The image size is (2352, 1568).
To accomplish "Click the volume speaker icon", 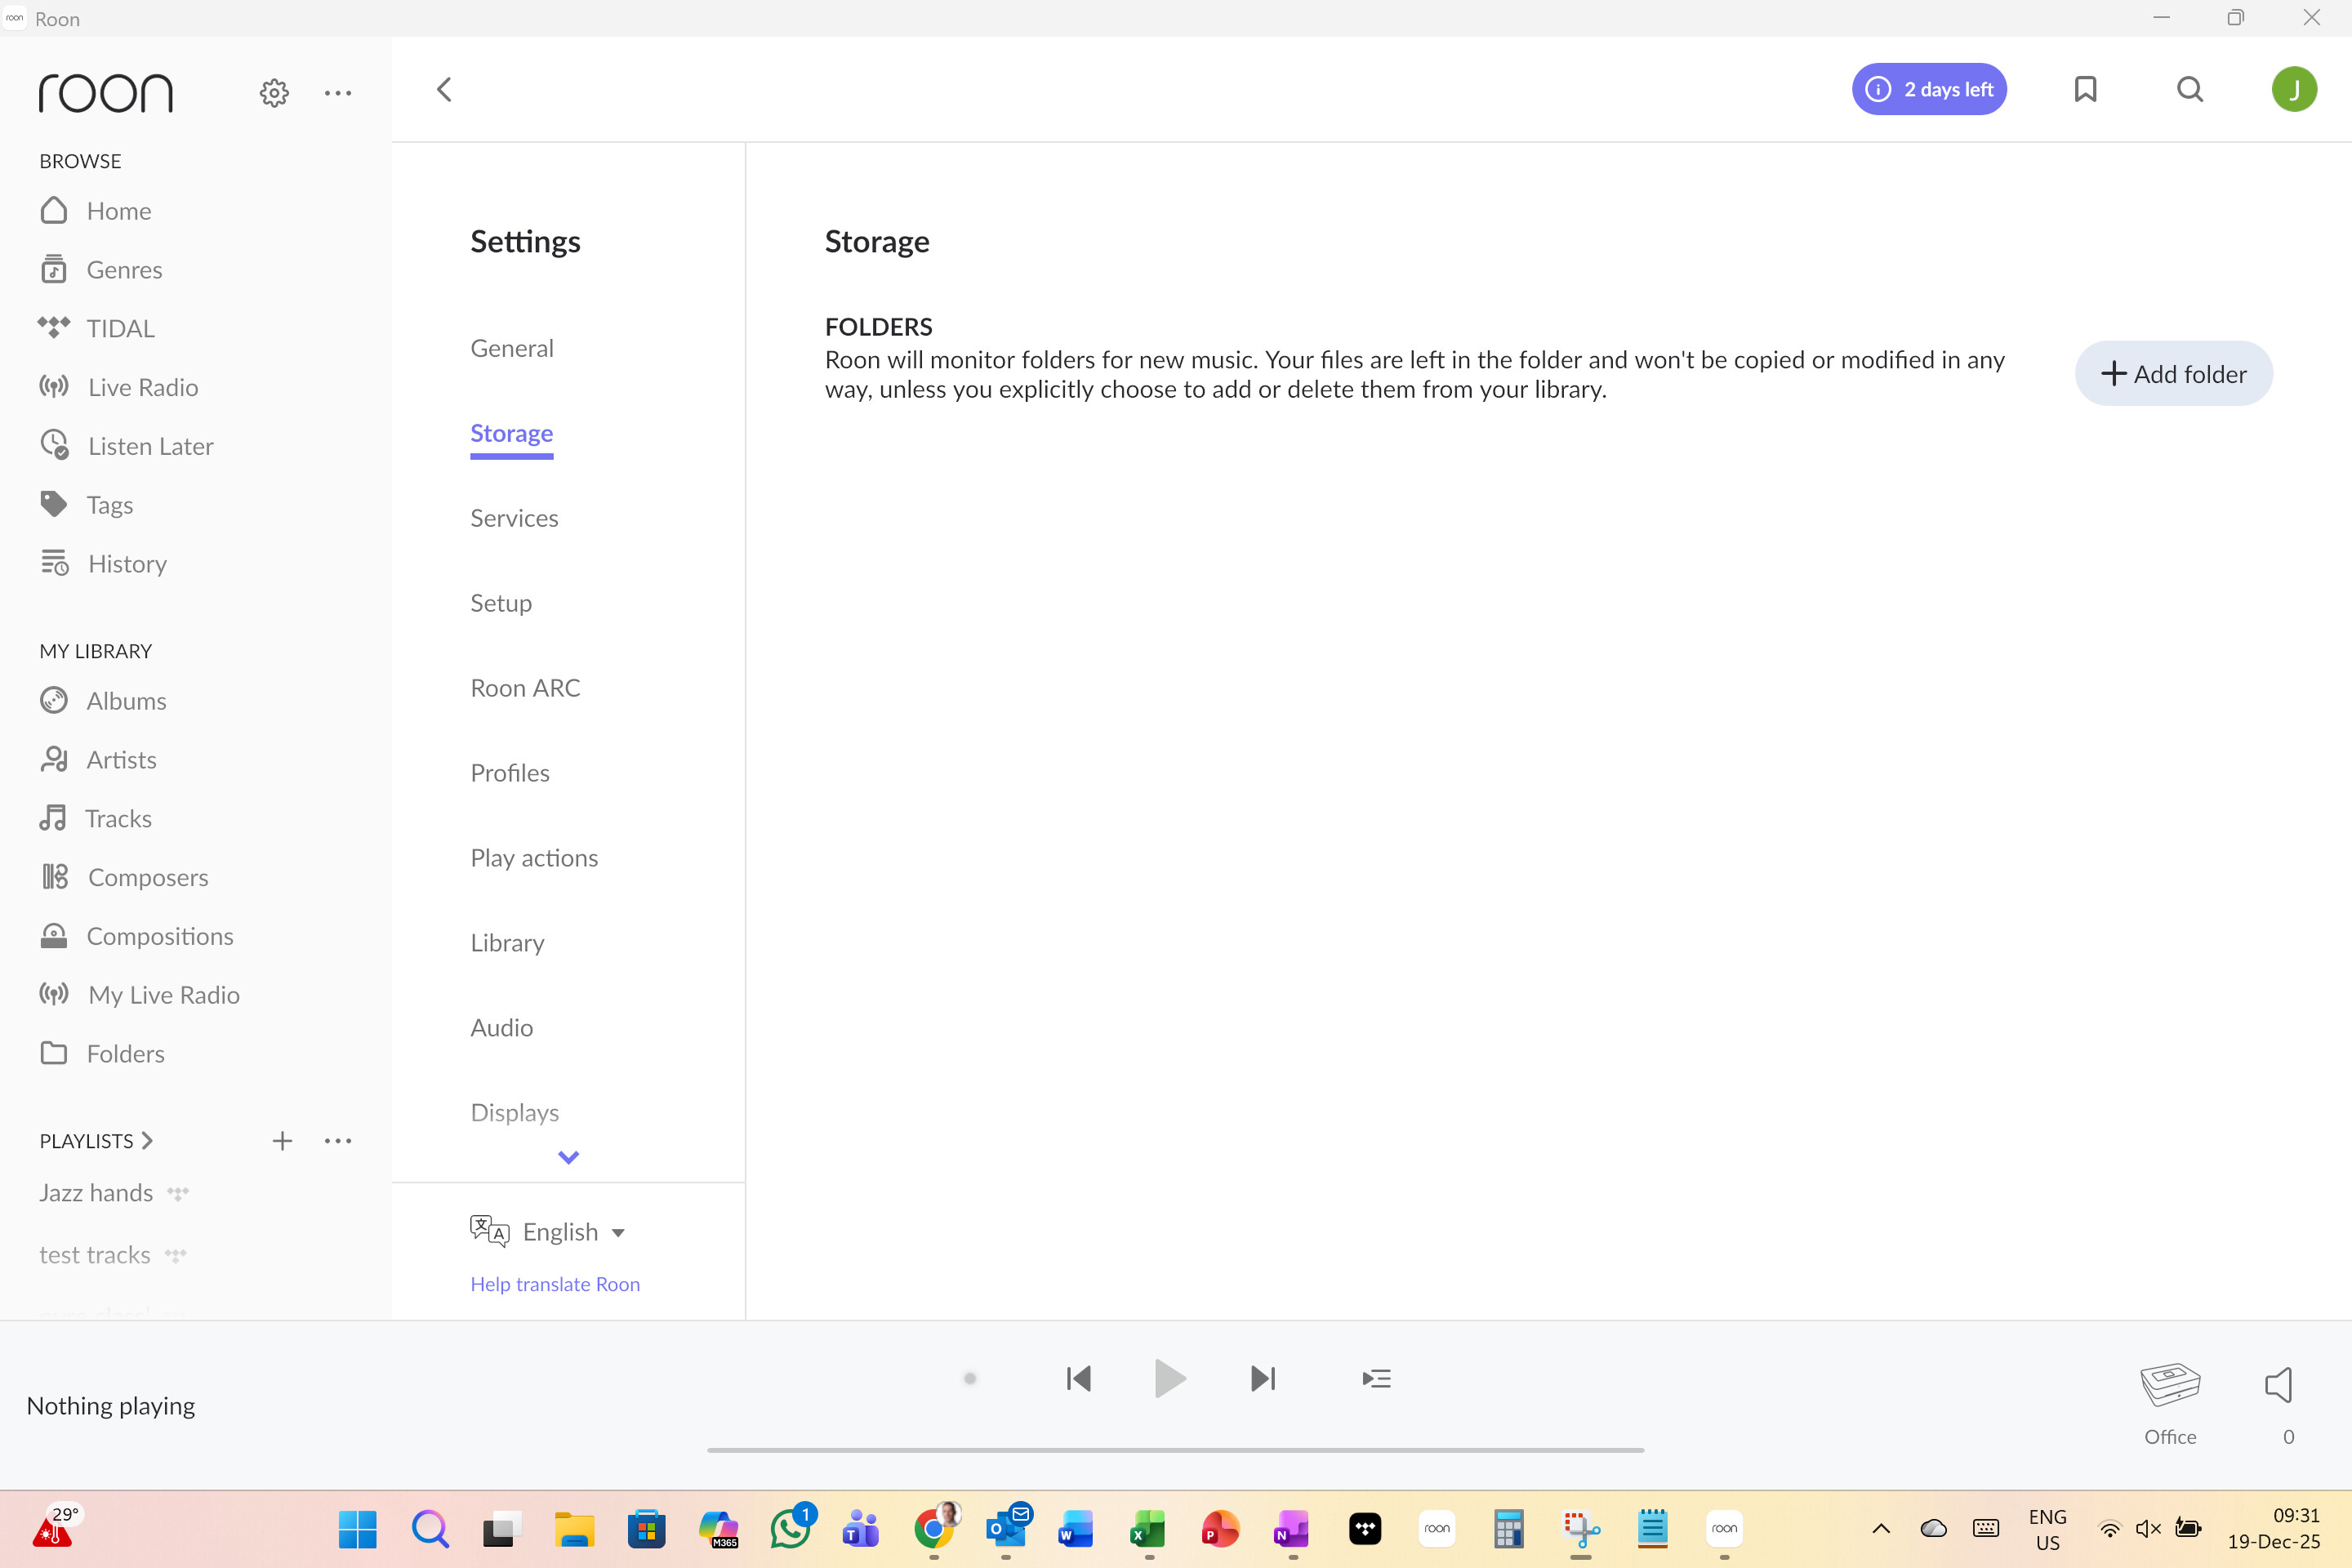I will click(x=2279, y=1385).
